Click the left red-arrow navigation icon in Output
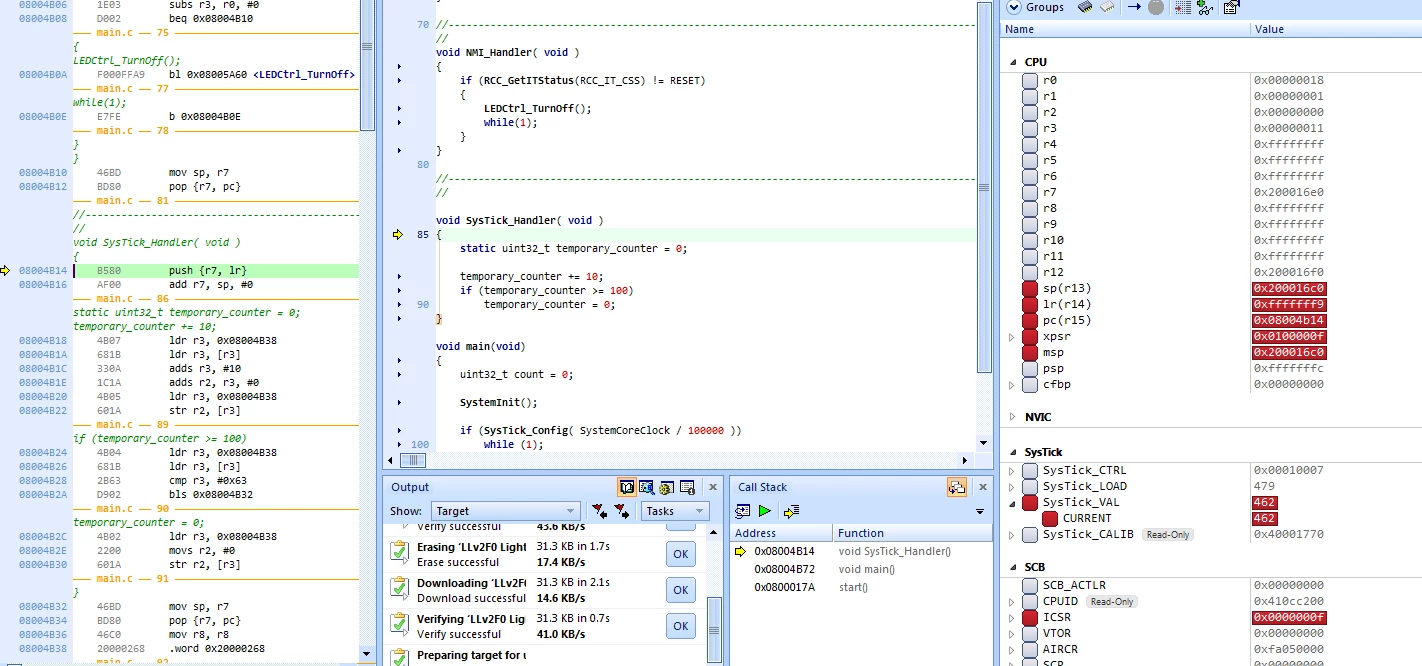Viewport: 1422px width, 666px height. pyautogui.click(x=599, y=511)
